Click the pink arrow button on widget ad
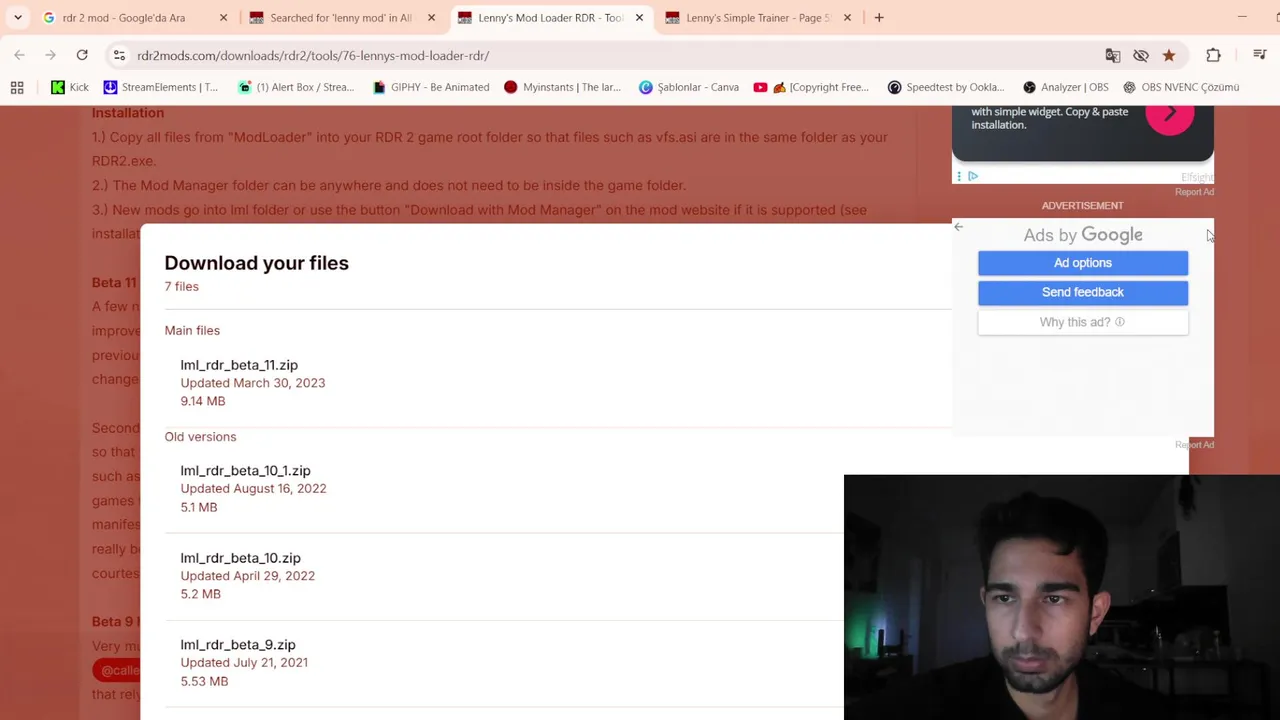 pos(1170,114)
